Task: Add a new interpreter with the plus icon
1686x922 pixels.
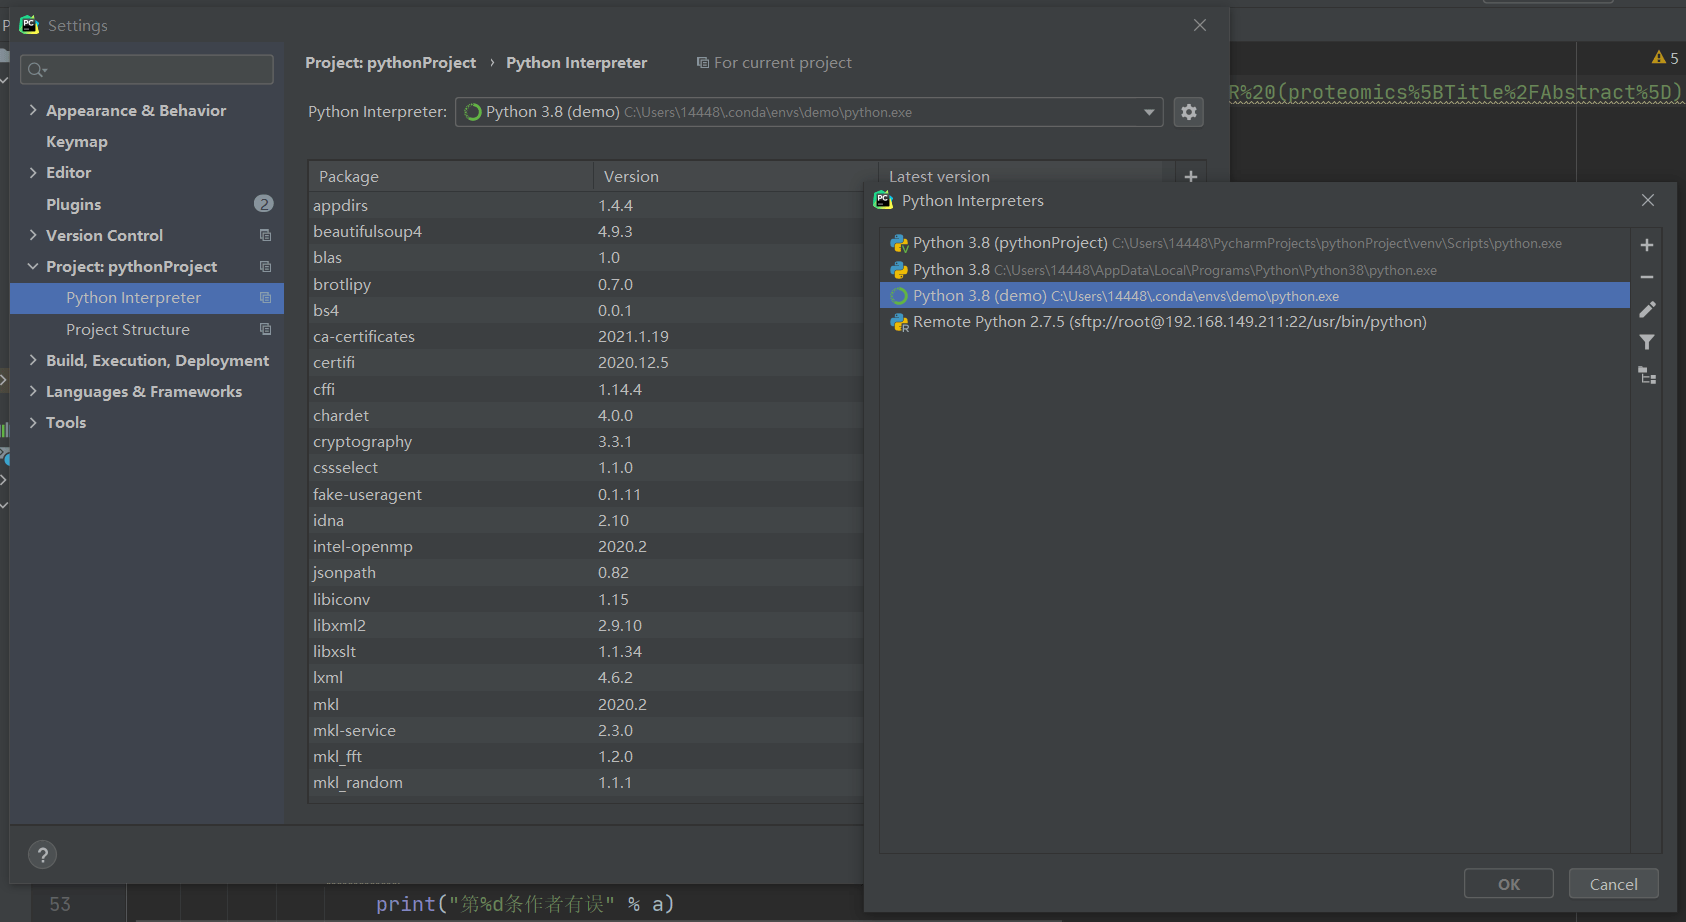Action: pyautogui.click(x=1647, y=245)
